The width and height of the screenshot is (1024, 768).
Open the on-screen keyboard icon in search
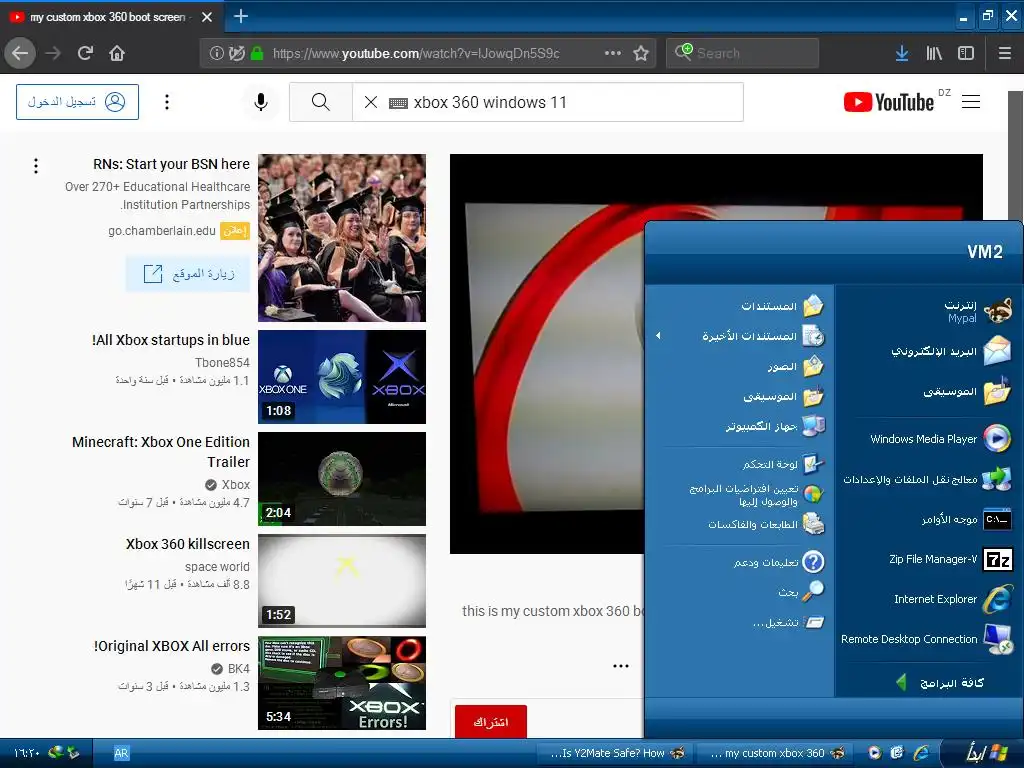coord(398,103)
